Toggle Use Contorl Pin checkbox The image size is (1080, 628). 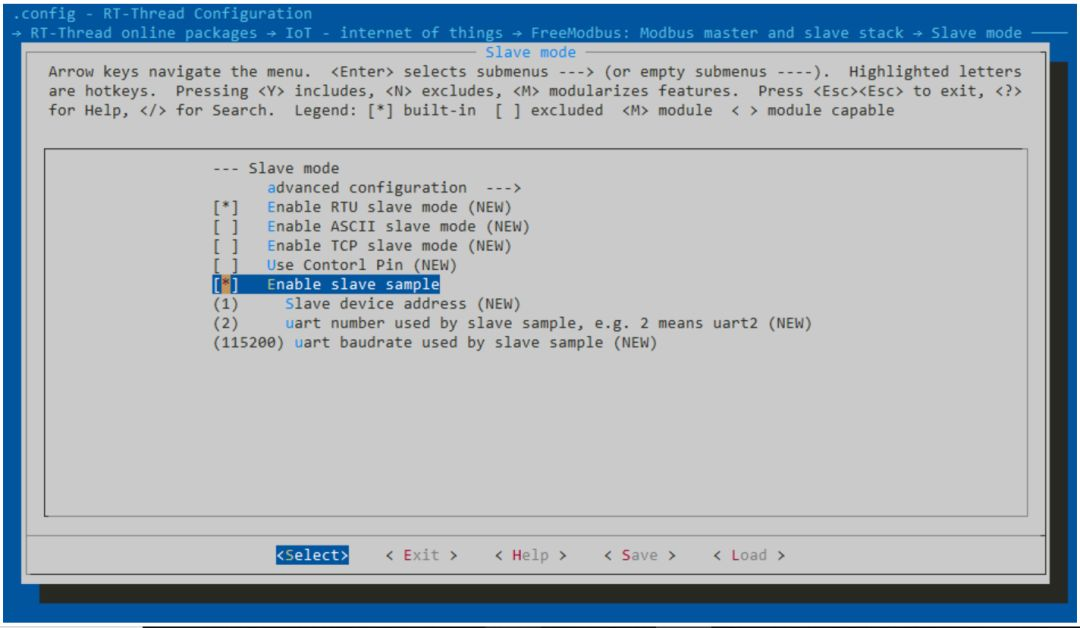(x=225, y=265)
